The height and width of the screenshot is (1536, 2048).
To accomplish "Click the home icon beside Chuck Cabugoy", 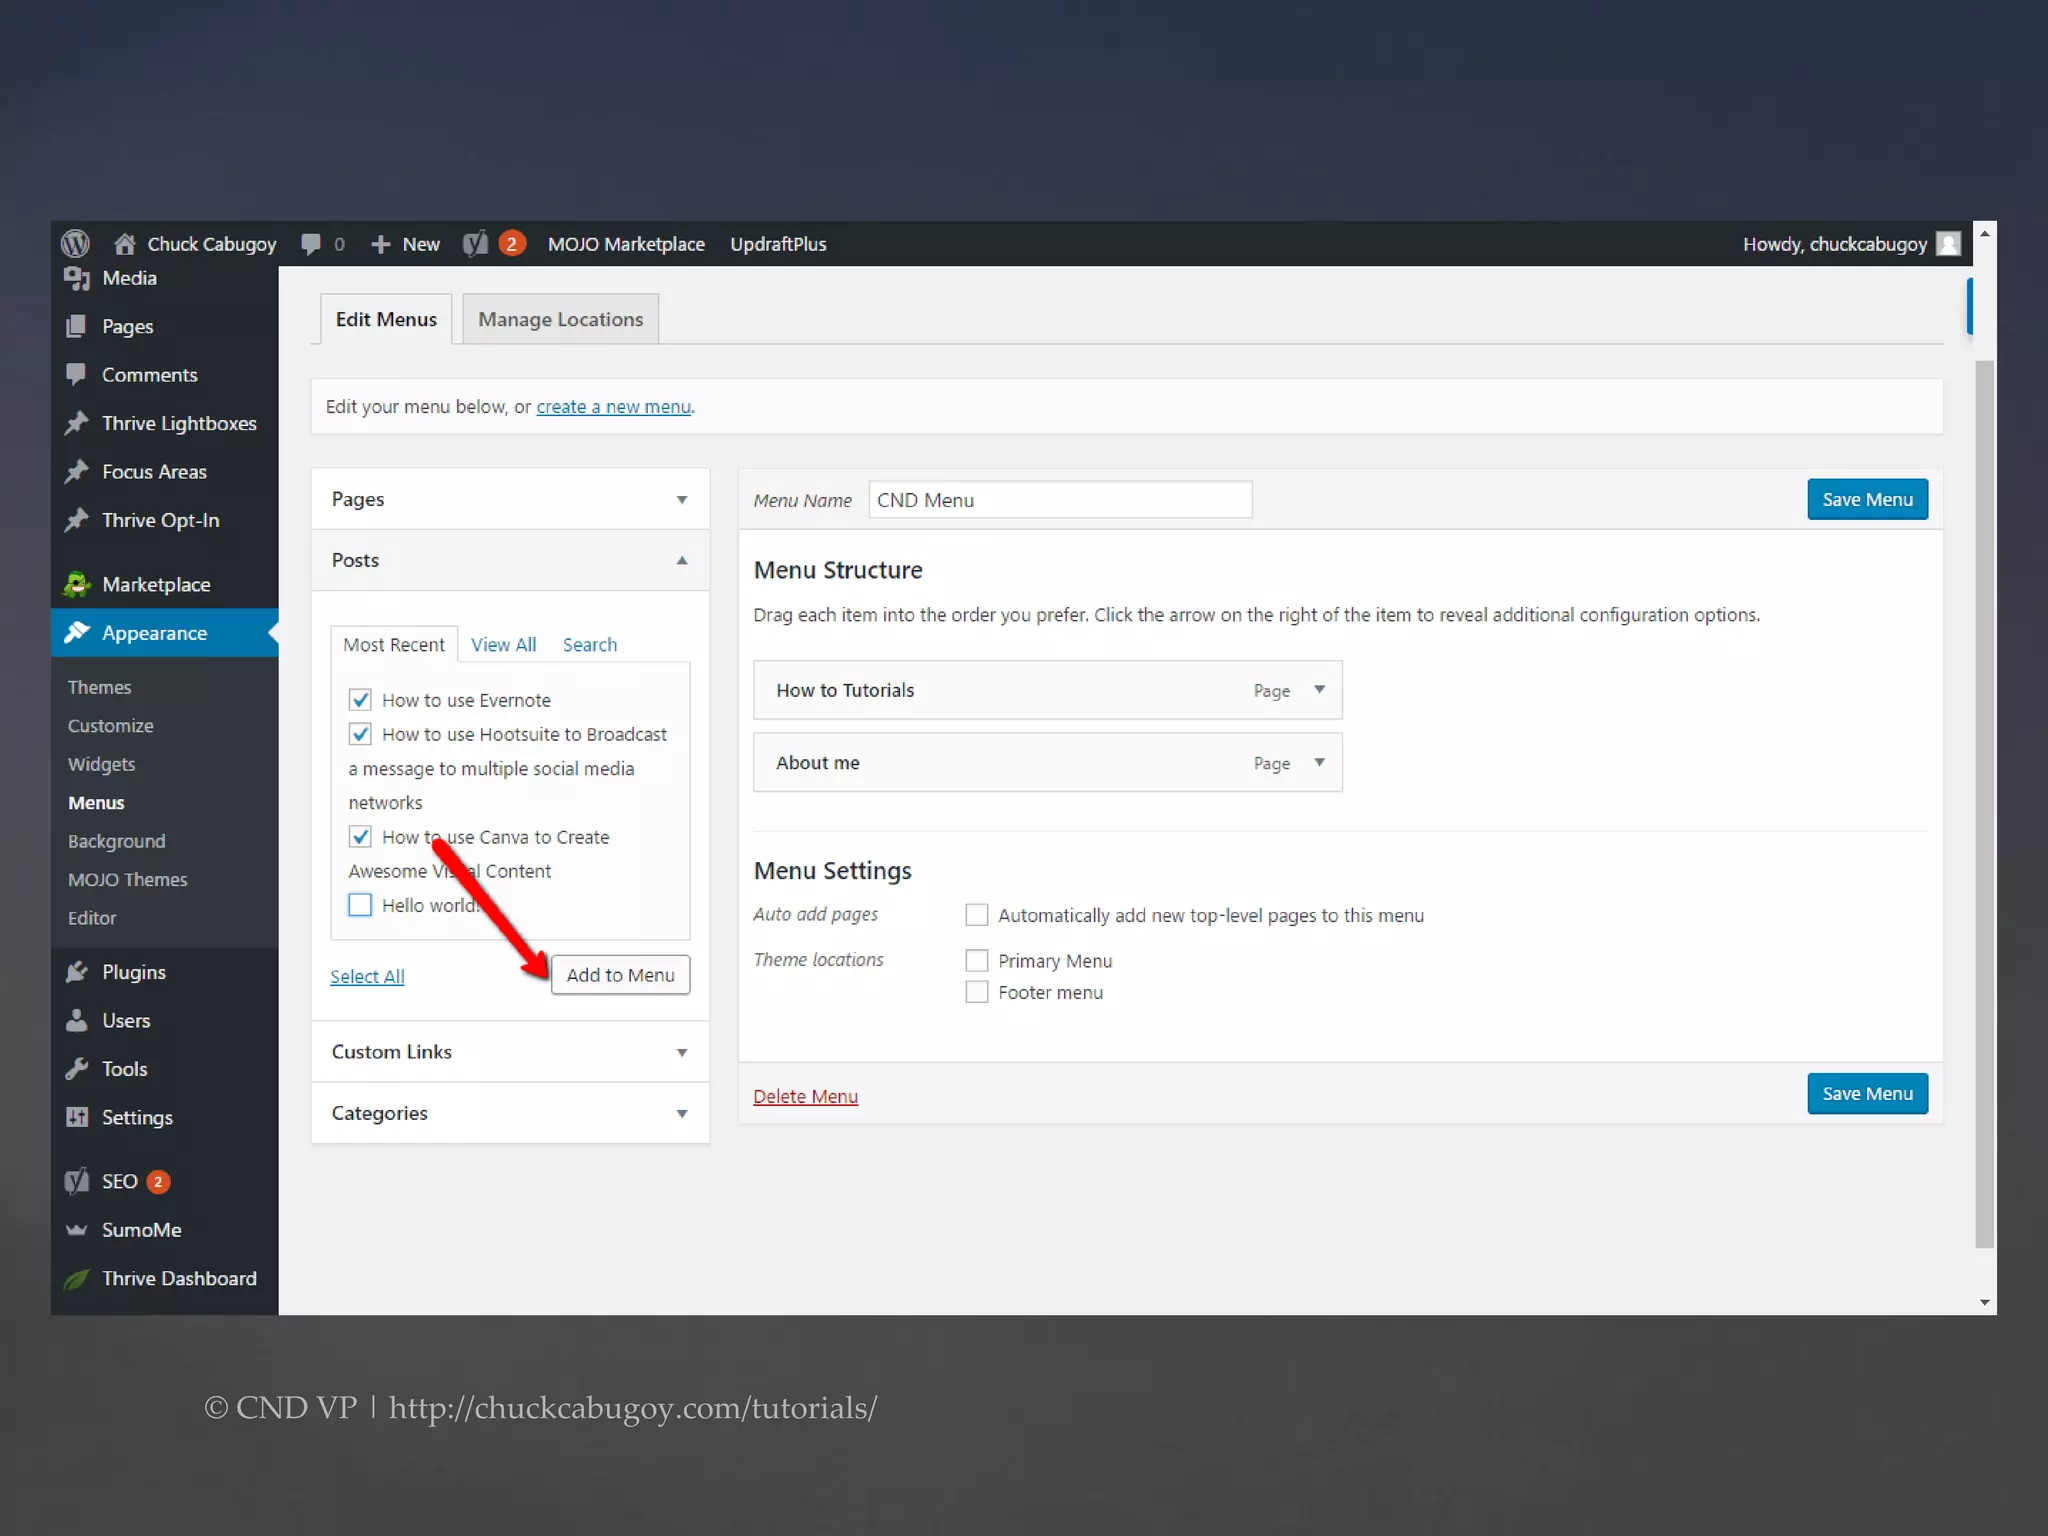I will [x=125, y=244].
